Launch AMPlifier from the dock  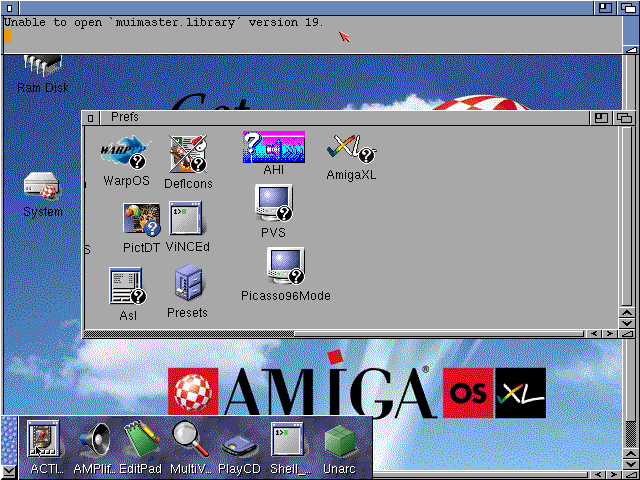(x=95, y=440)
